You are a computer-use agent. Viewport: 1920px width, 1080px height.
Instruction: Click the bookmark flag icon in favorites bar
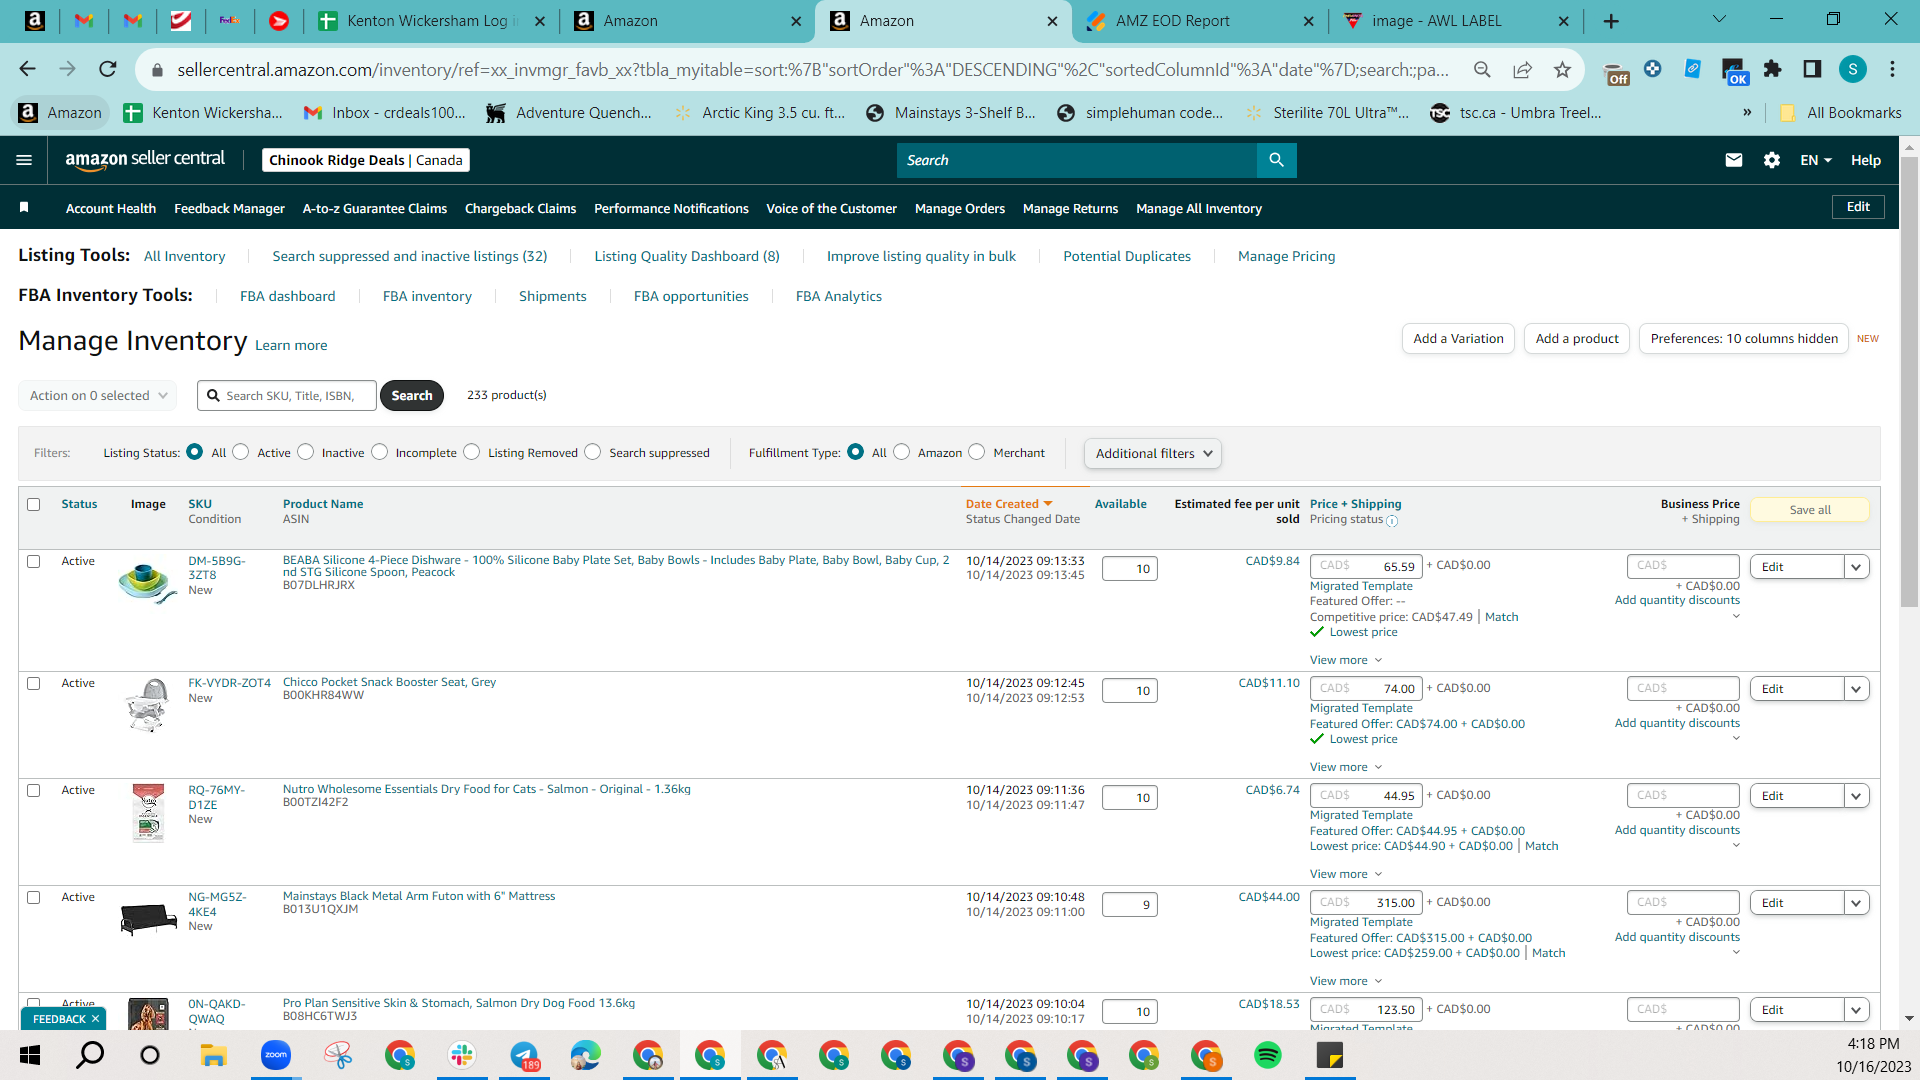click(24, 207)
